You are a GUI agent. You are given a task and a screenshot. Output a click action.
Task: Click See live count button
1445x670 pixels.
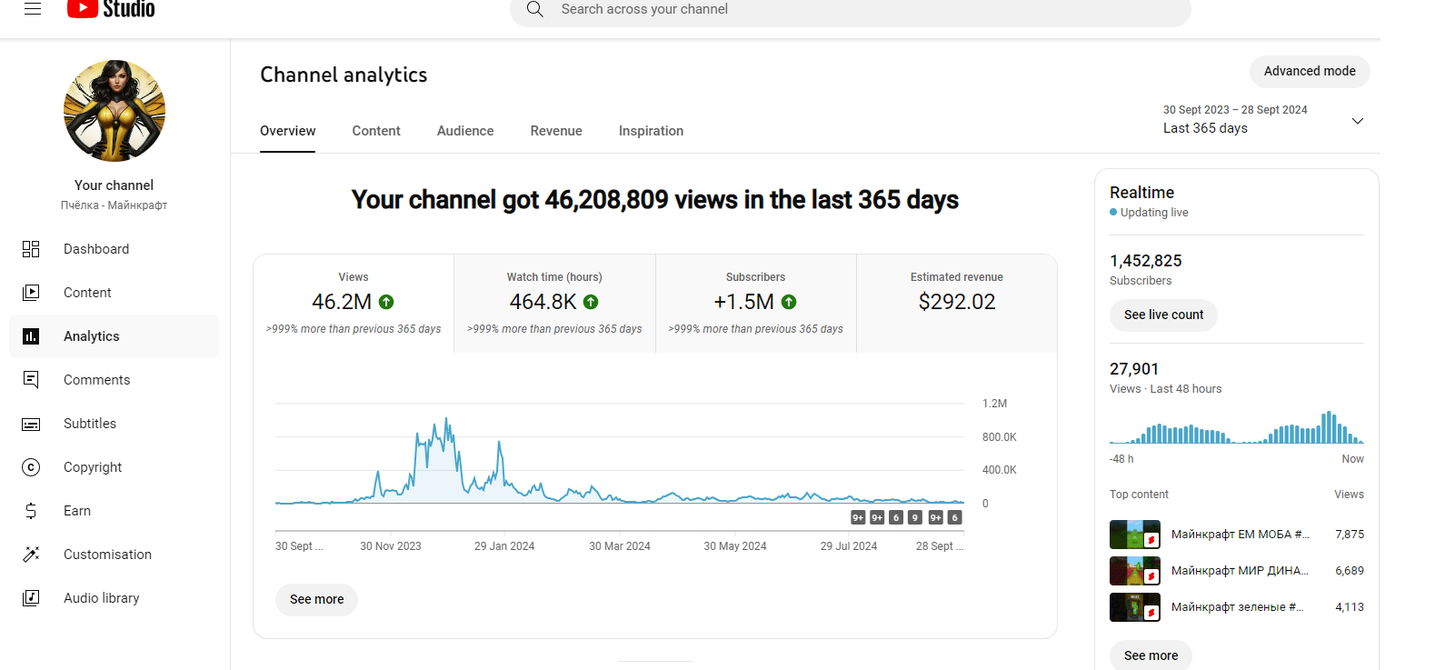[1163, 315]
